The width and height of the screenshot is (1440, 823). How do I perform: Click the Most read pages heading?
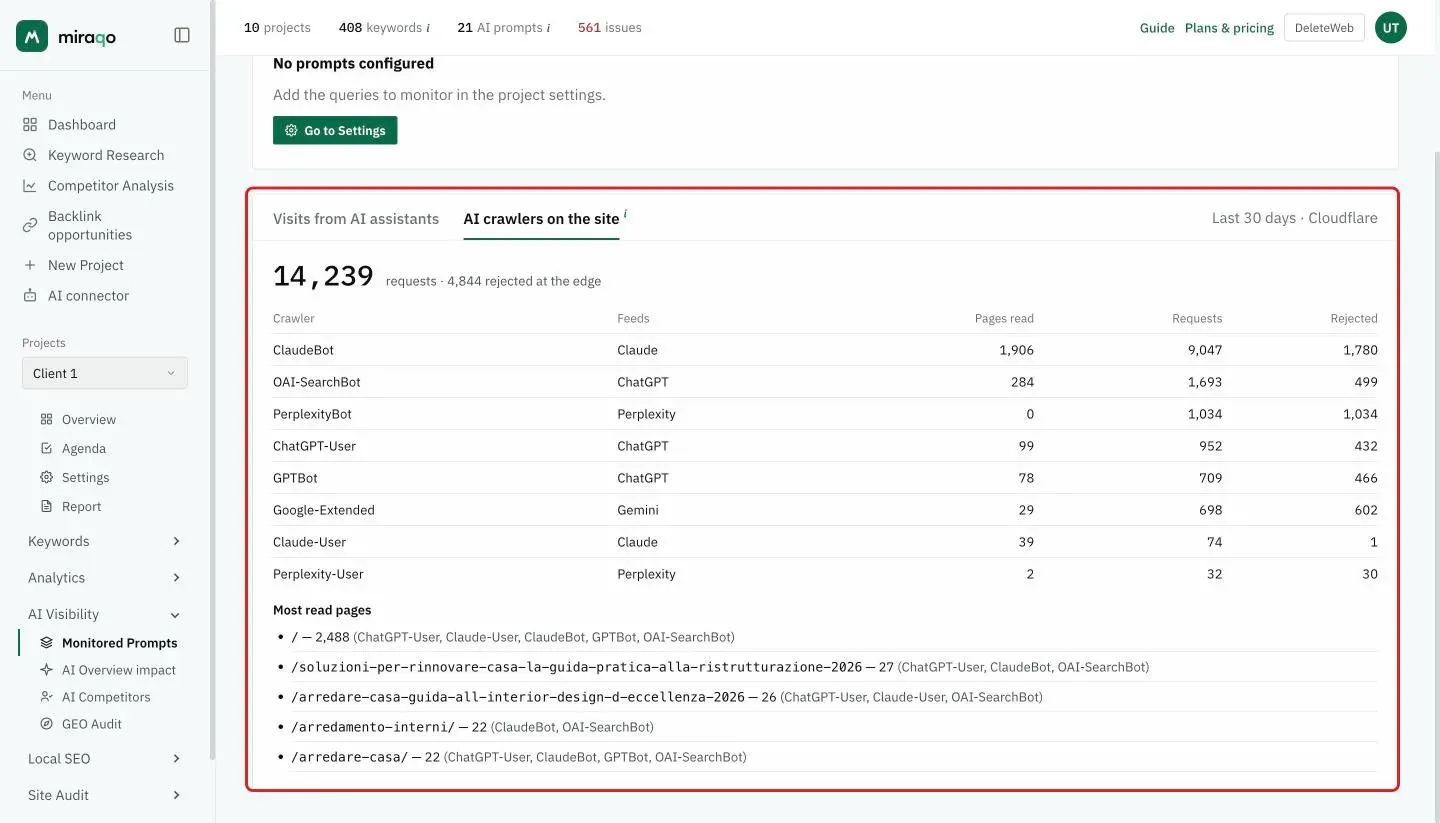(322, 610)
